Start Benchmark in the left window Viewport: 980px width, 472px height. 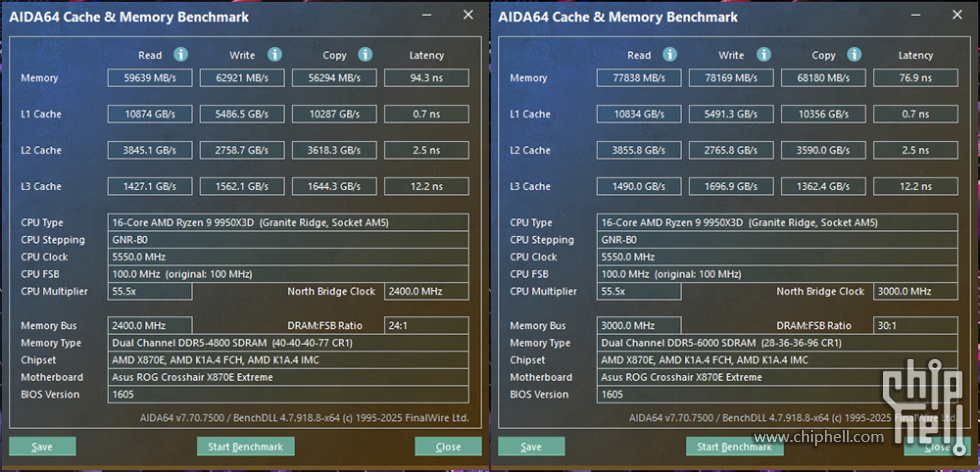point(246,447)
